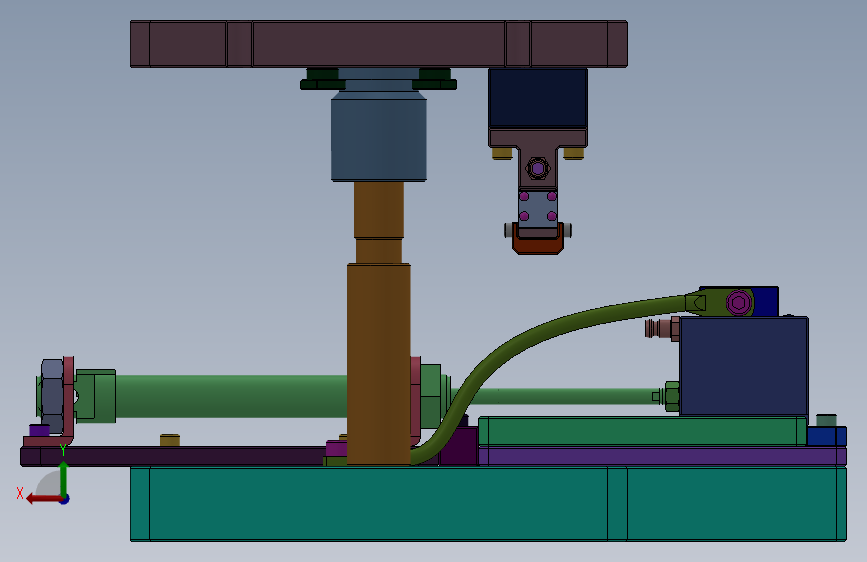Pick the pinkish fitting on navy block side
This screenshot has width=867, height=562.
tap(662, 329)
